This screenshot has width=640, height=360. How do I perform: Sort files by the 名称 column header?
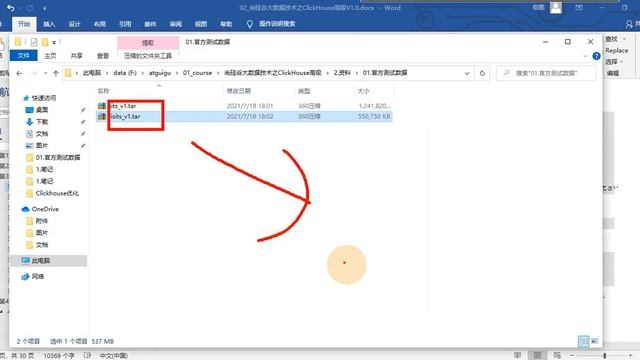click(x=103, y=91)
